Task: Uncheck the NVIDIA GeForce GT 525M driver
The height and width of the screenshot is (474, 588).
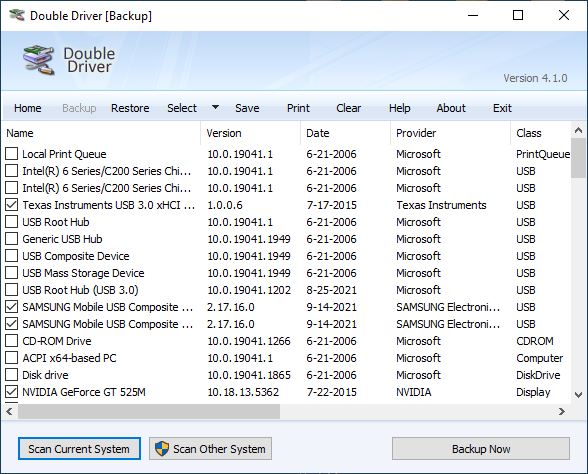Action: click(x=12, y=392)
